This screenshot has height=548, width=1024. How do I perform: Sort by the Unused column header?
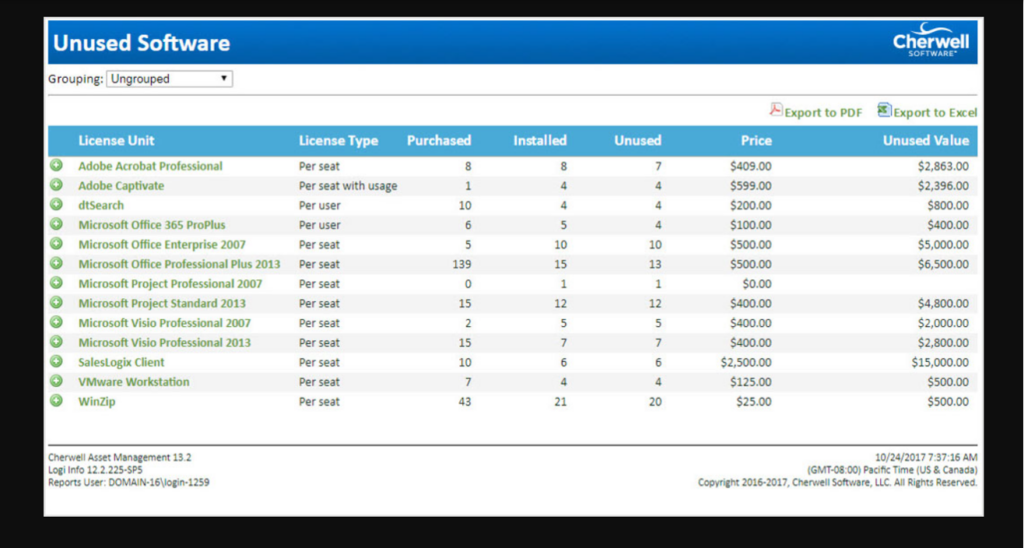(638, 140)
